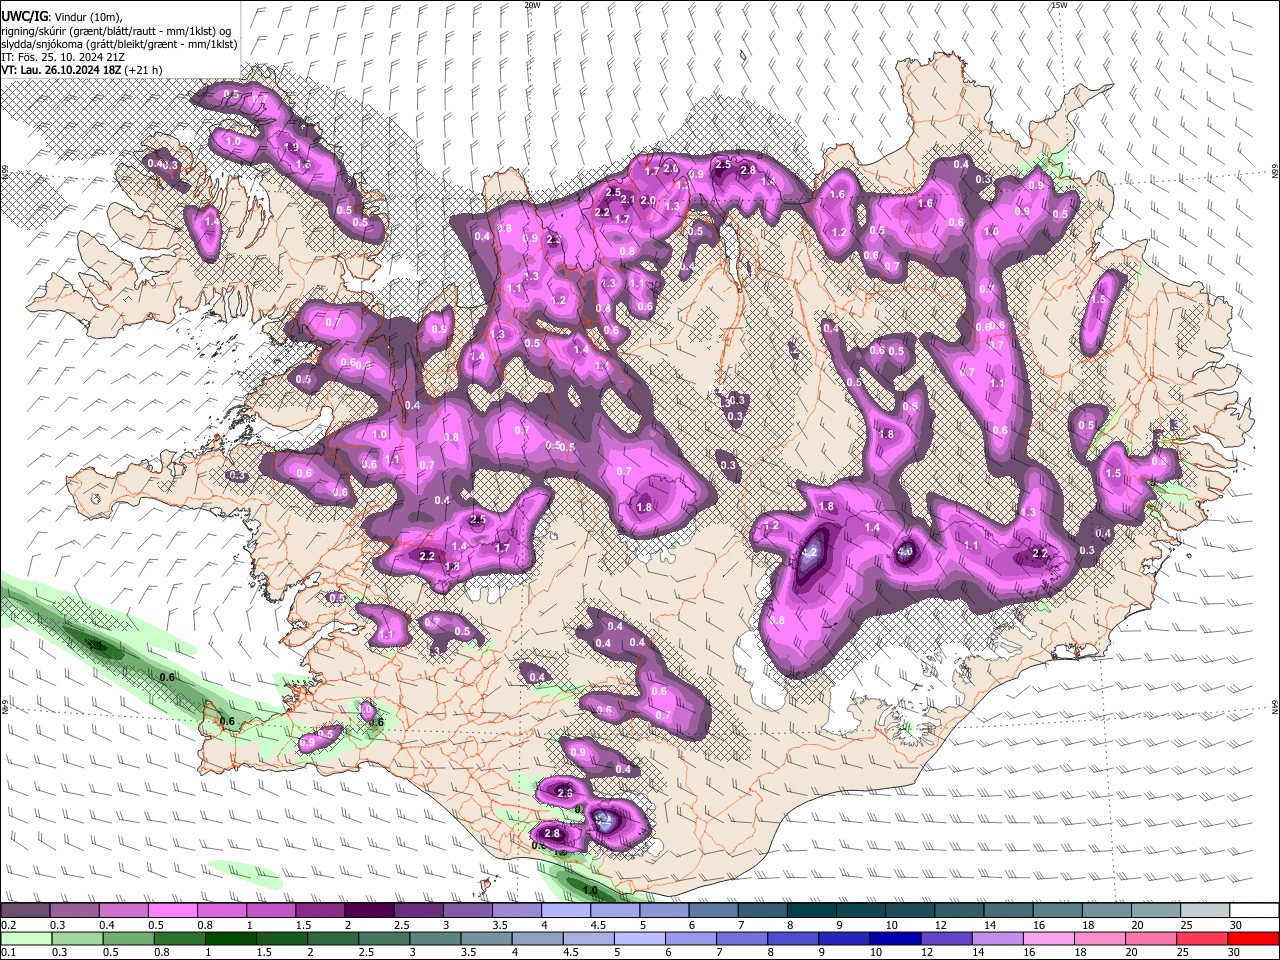Select the 4.2 precipitation maximum label
1280x960 pixels.
coord(810,552)
